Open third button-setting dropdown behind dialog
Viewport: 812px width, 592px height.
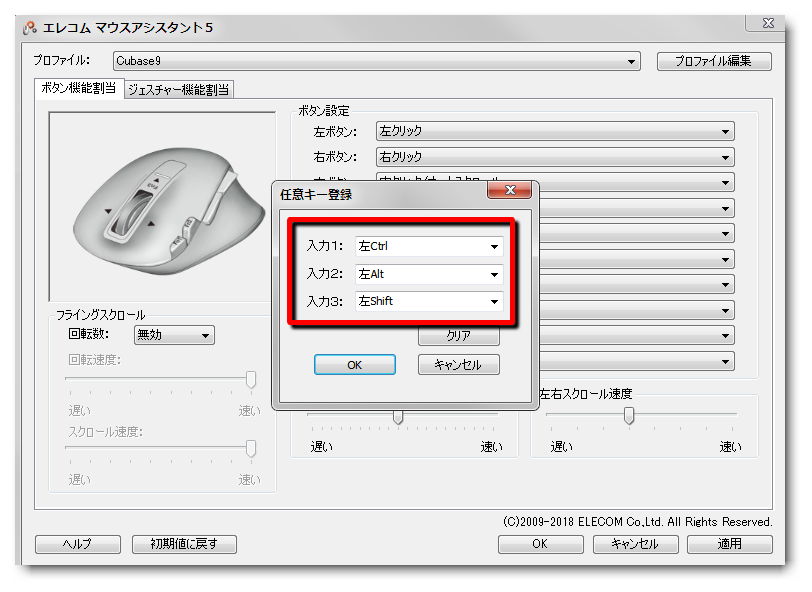pos(726,183)
